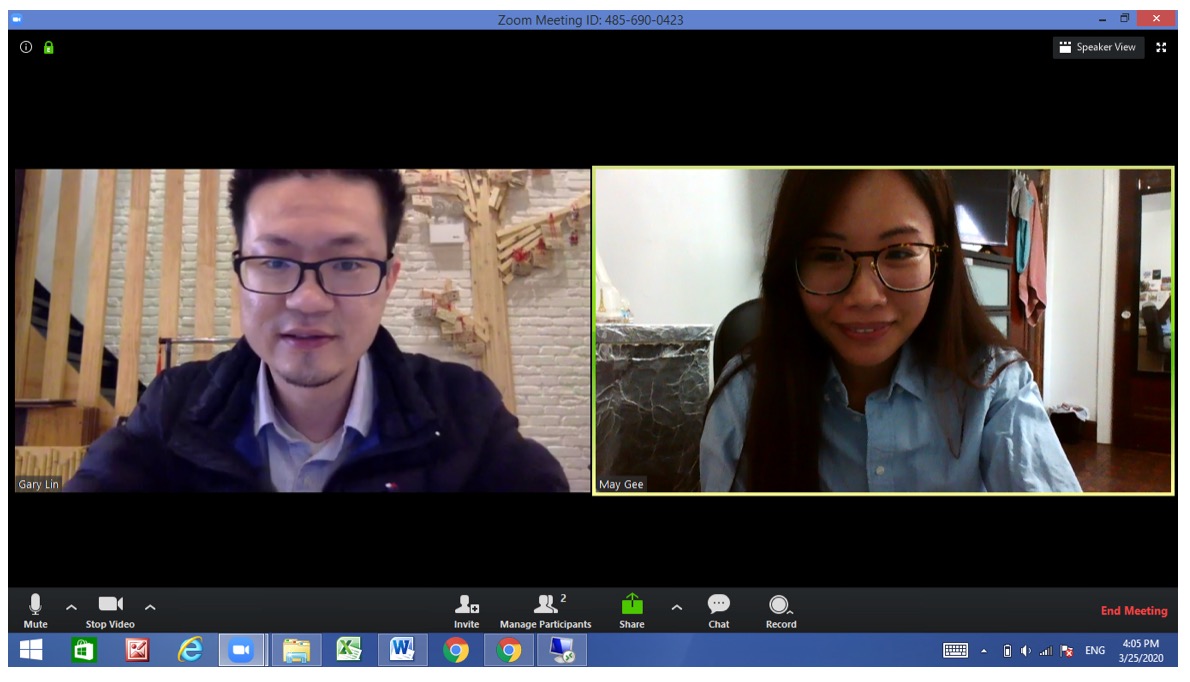Change input language ENG
The height and width of the screenshot is (682, 1190).
click(x=1094, y=650)
